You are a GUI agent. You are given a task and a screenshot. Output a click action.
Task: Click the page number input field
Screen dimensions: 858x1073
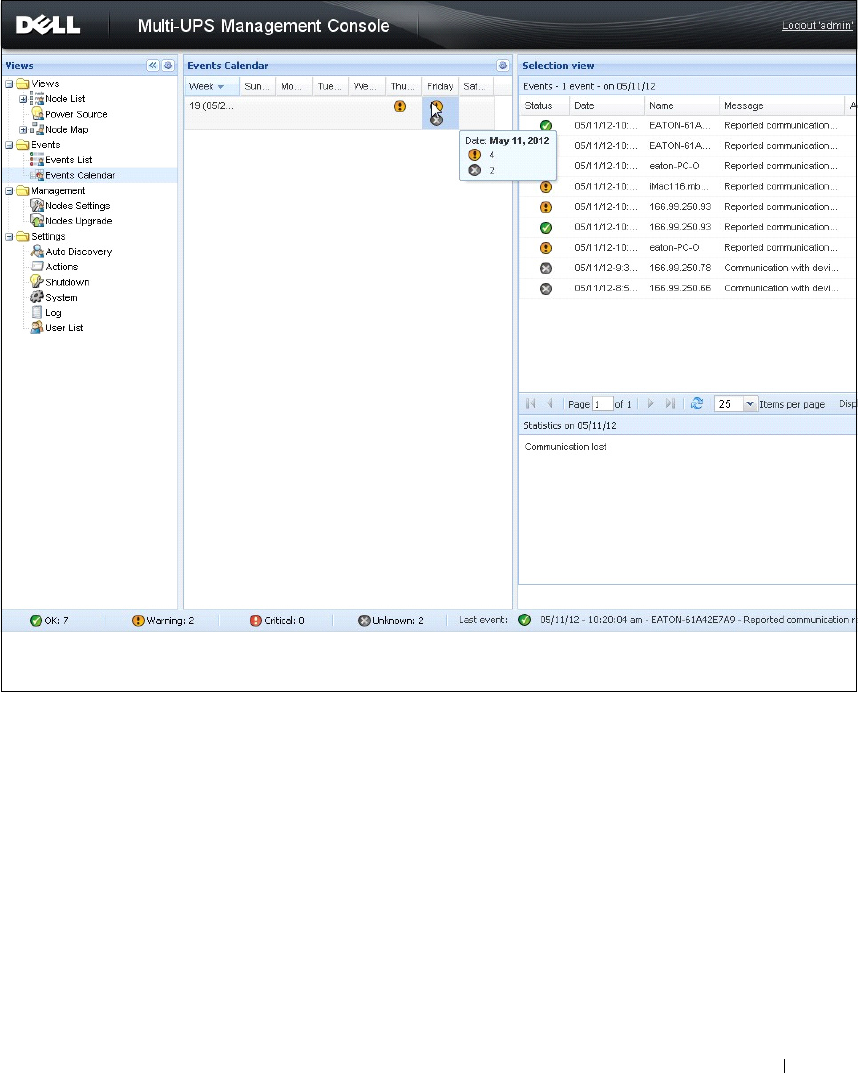click(x=602, y=404)
